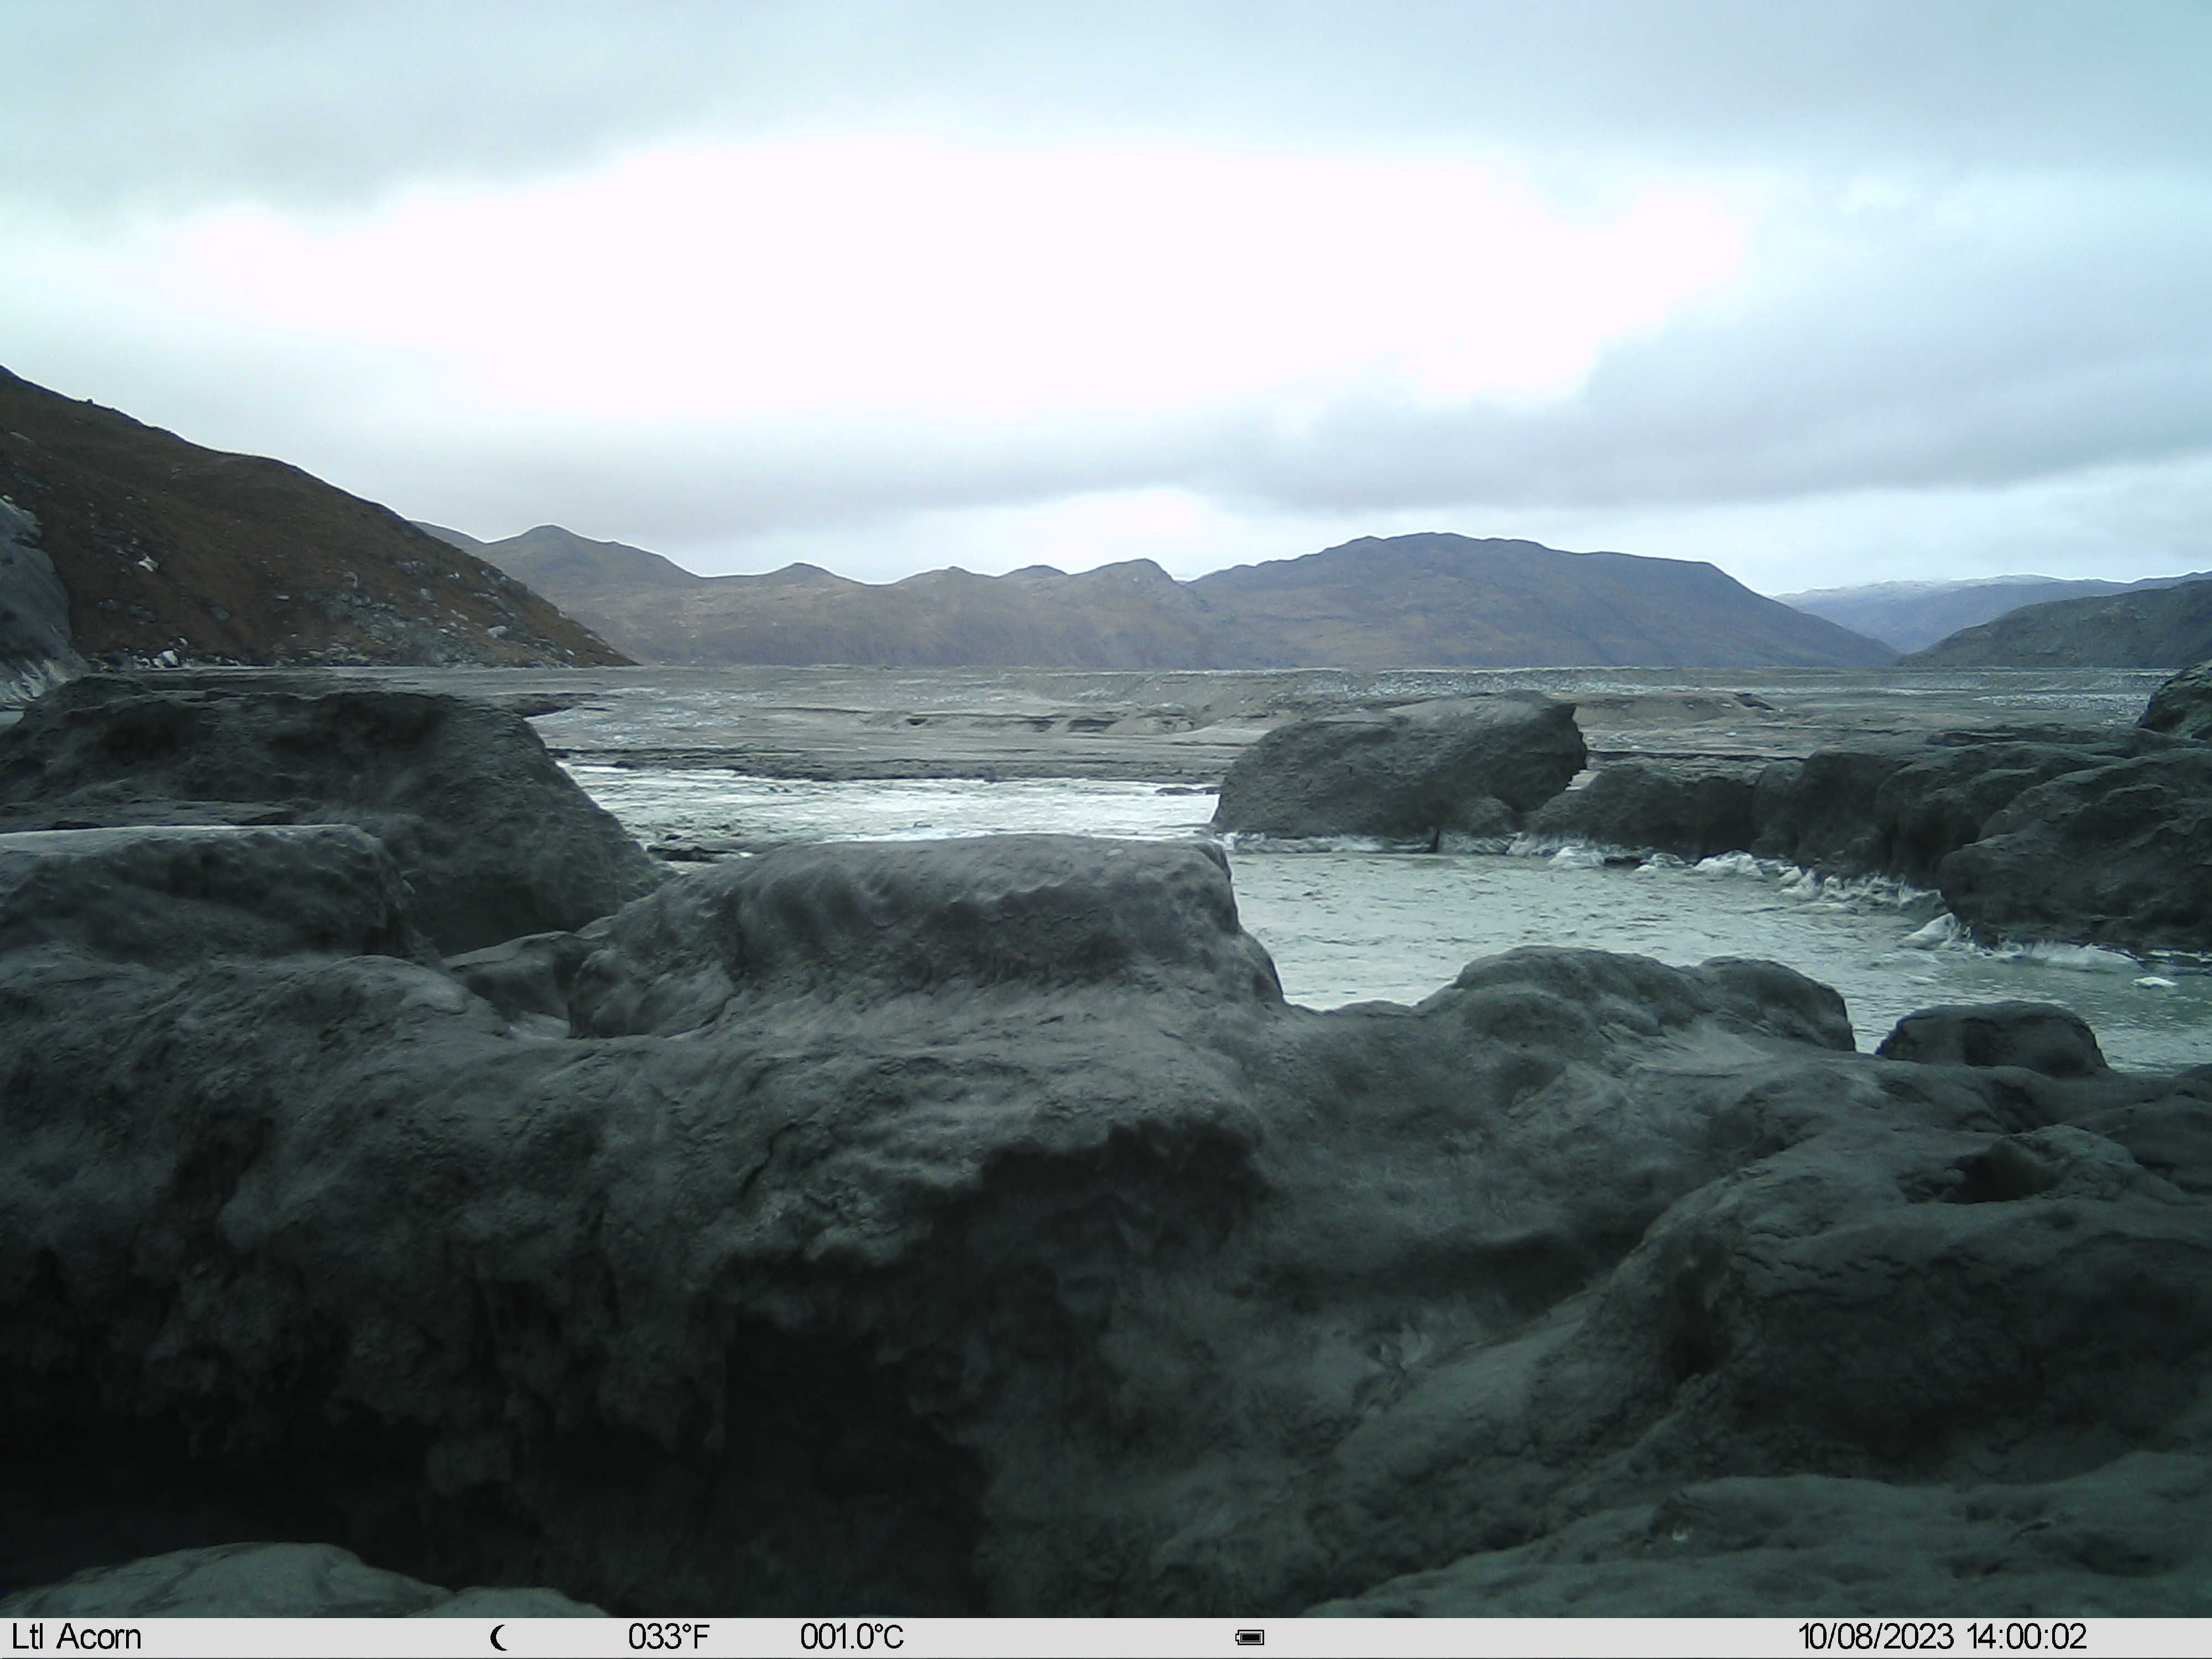2212x1659 pixels.
Task: Click the 033°F temperature reading
Action: click(x=669, y=1638)
